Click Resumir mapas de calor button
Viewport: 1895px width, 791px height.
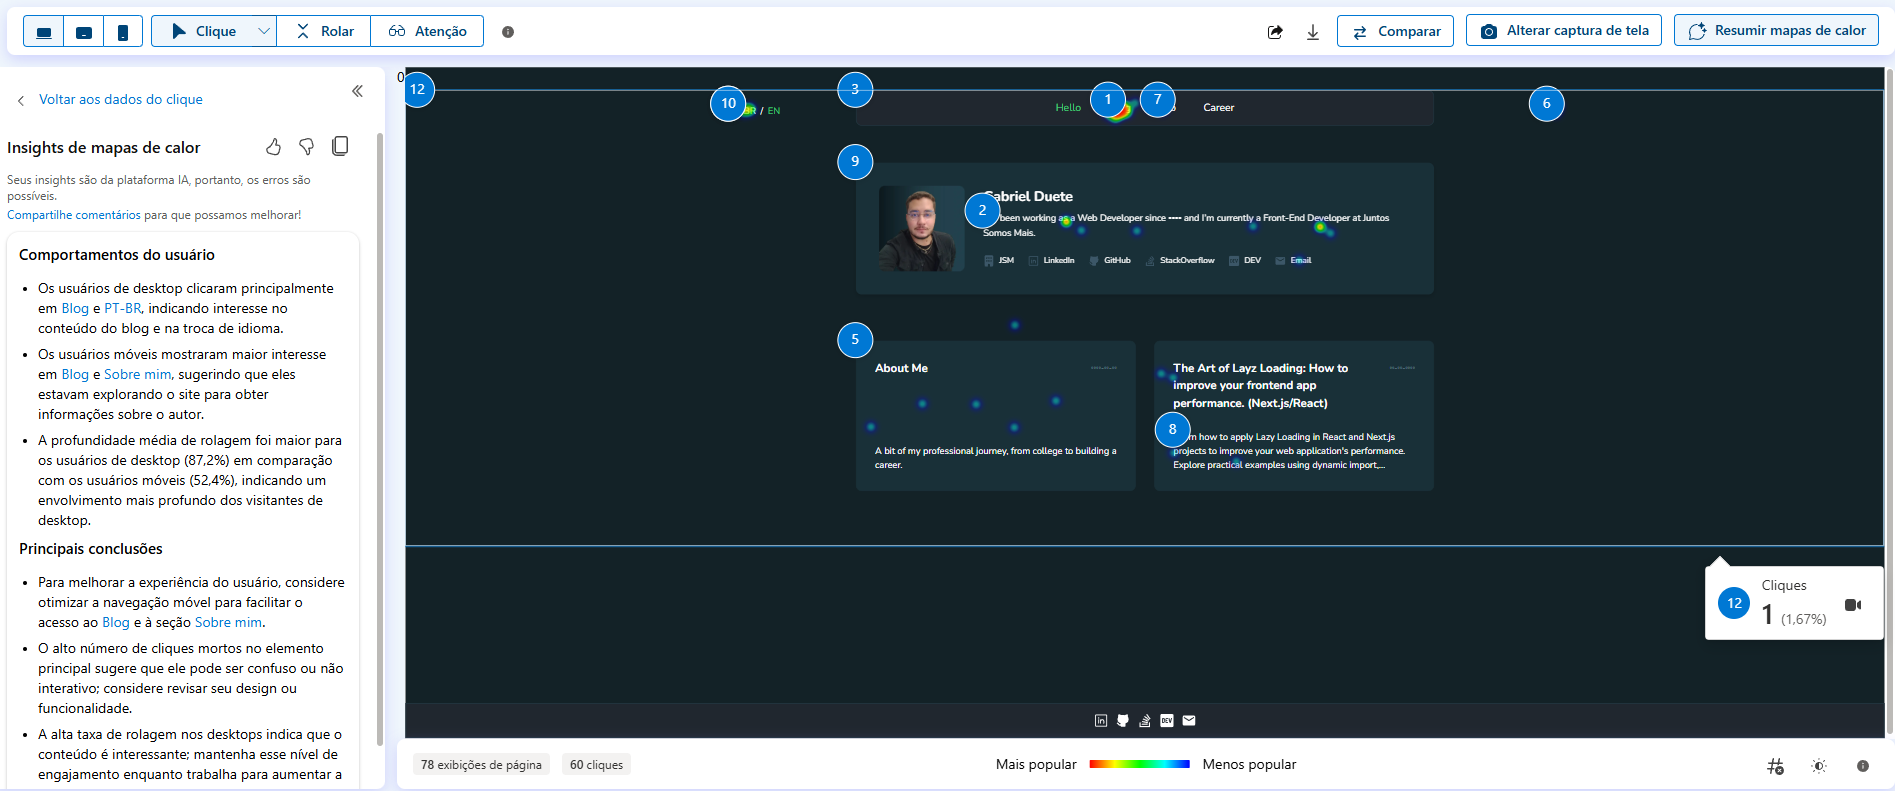[x=1776, y=31]
